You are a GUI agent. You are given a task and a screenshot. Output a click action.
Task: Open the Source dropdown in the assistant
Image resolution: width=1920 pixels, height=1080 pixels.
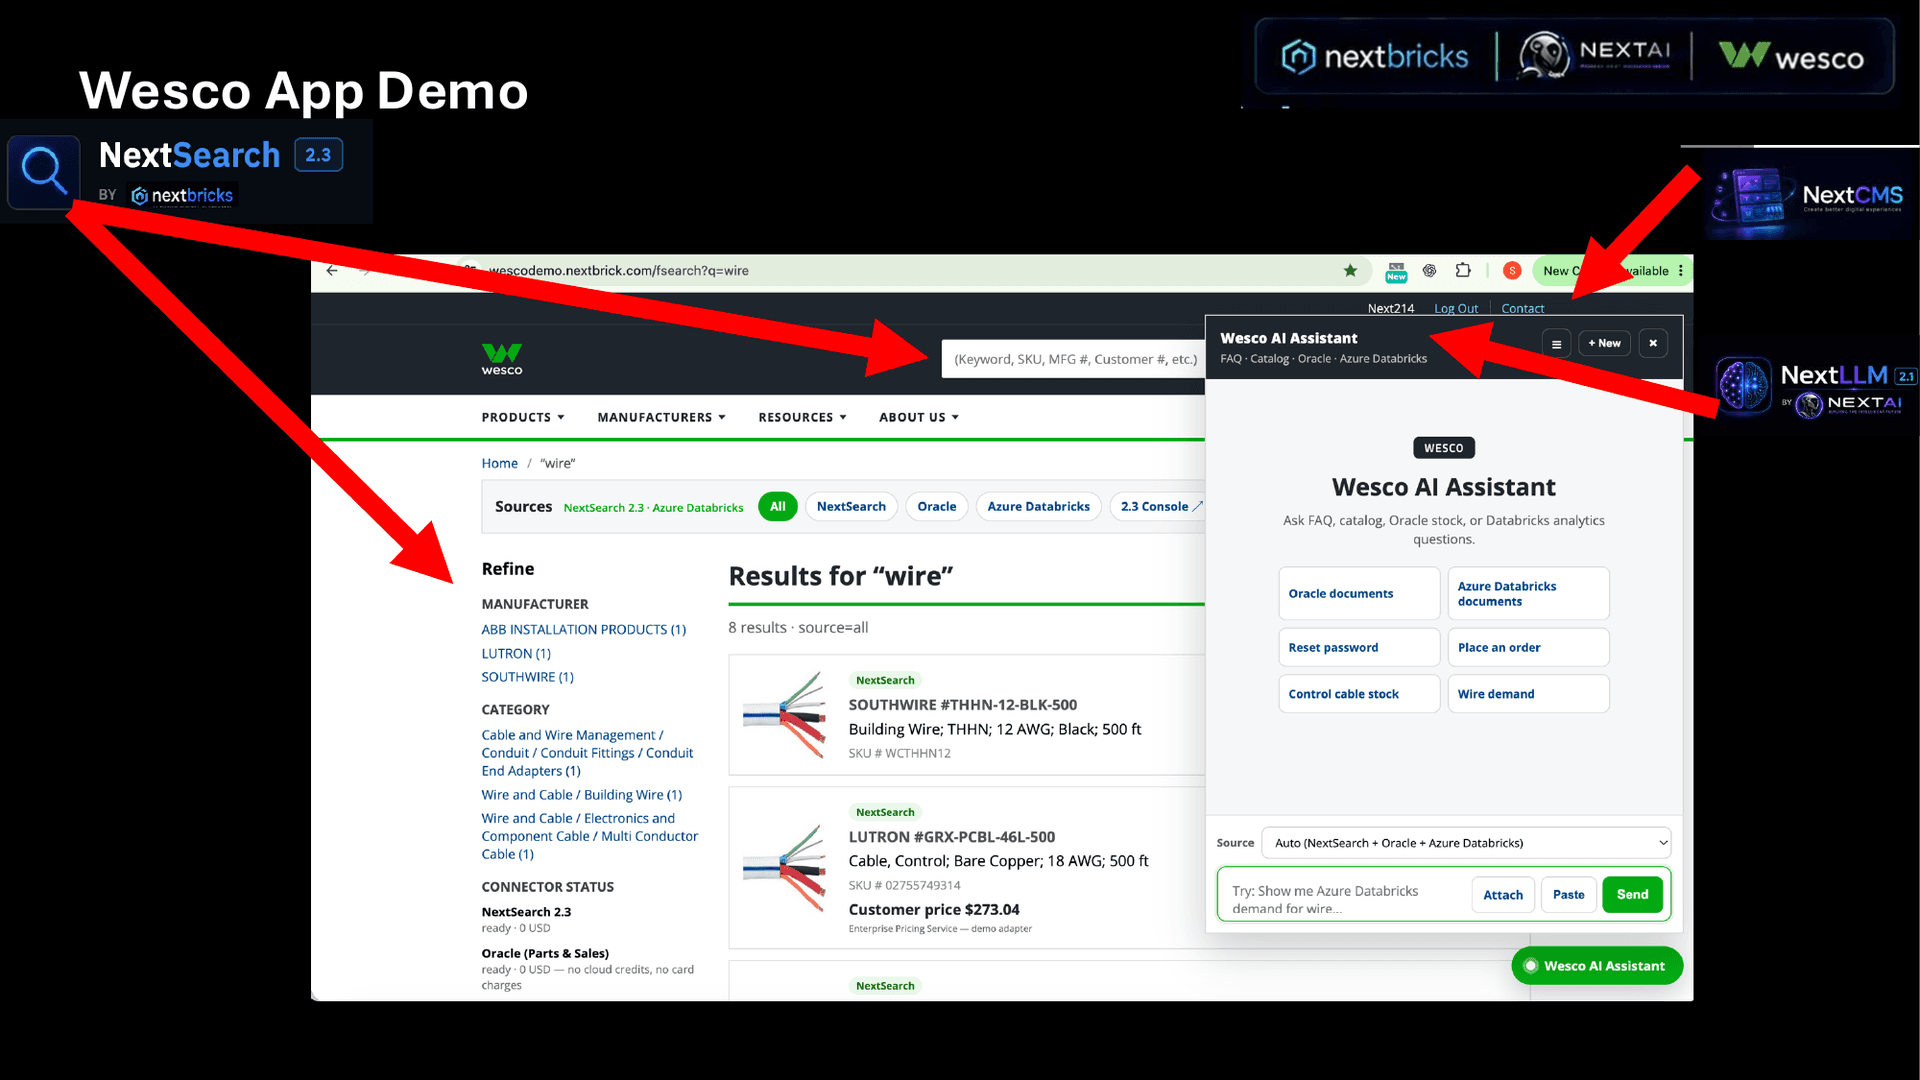[x=1466, y=843]
